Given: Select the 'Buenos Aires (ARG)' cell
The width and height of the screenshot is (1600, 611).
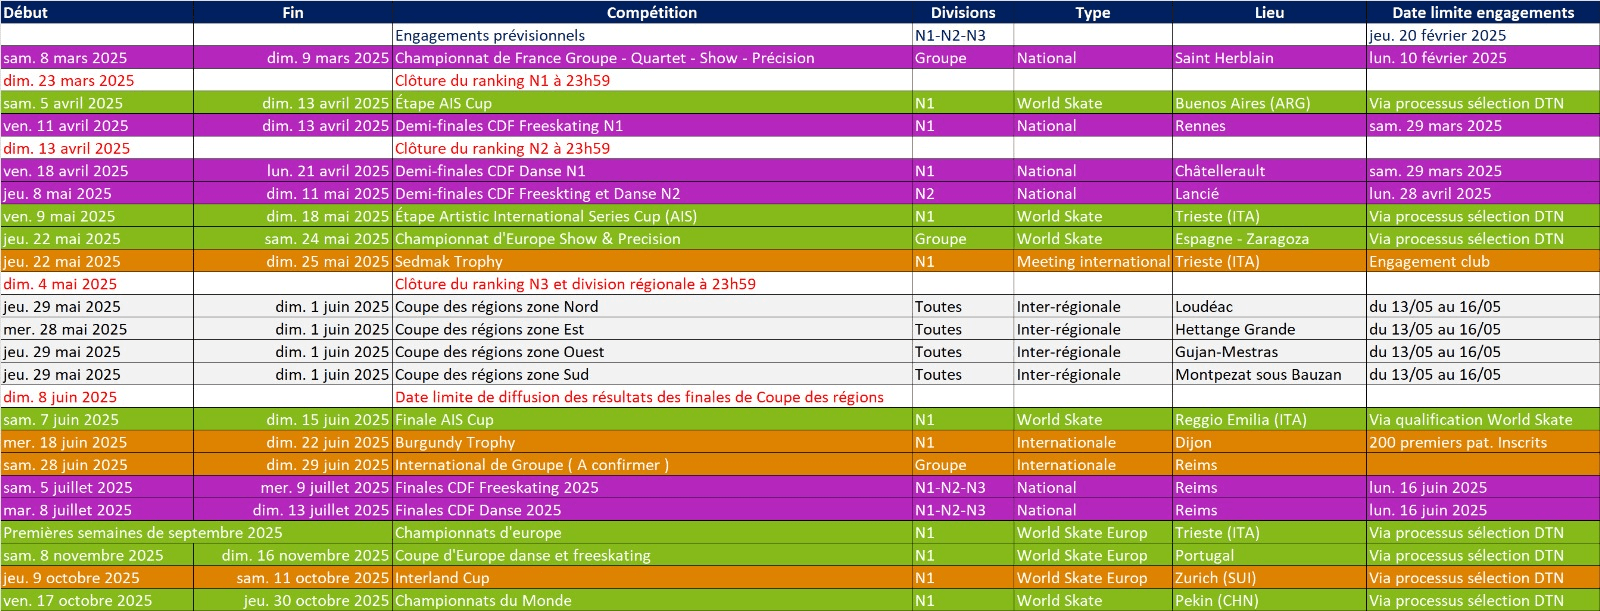Looking at the screenshot, I should 1269,103.
